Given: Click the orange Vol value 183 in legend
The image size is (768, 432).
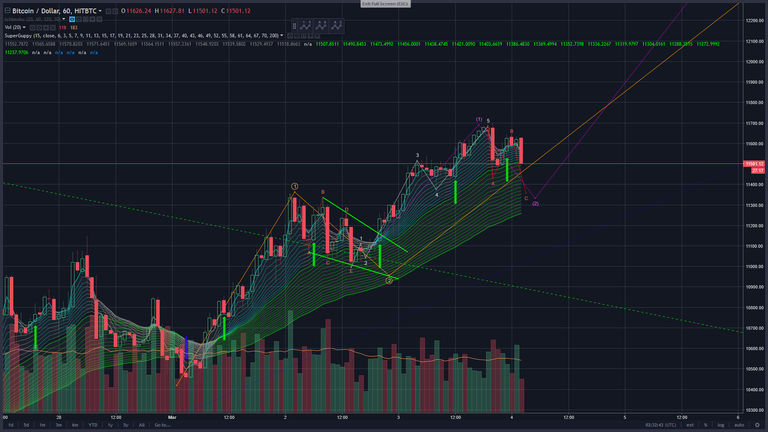Looking at the screenshot, I should click(x=74, y=27).
